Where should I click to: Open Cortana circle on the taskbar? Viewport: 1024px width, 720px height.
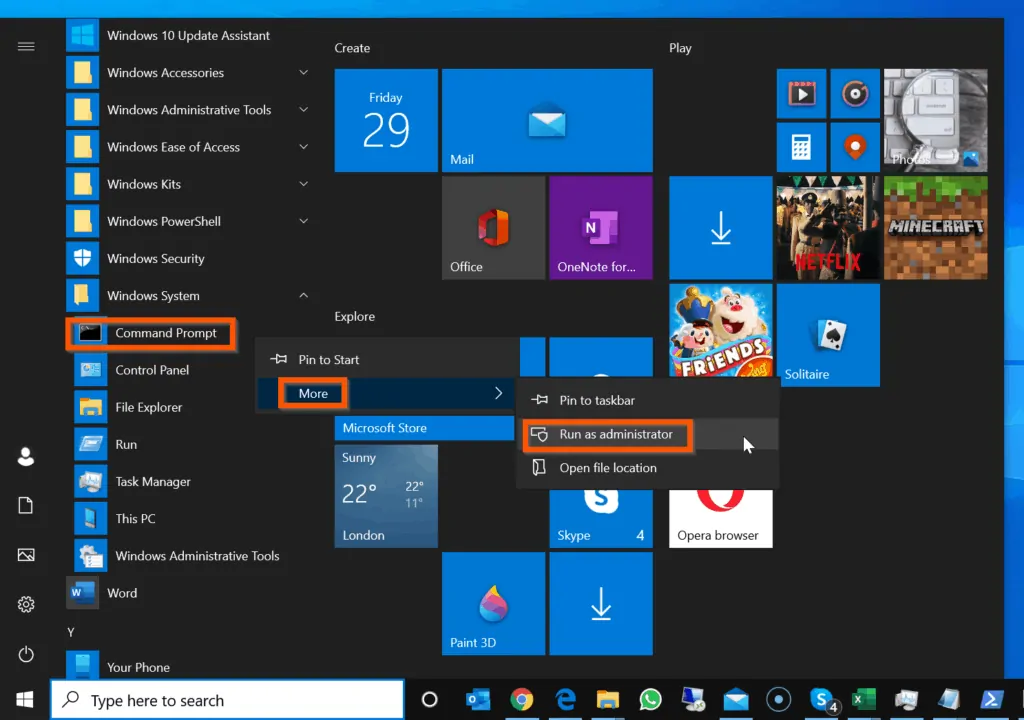[x=430, y=700]
